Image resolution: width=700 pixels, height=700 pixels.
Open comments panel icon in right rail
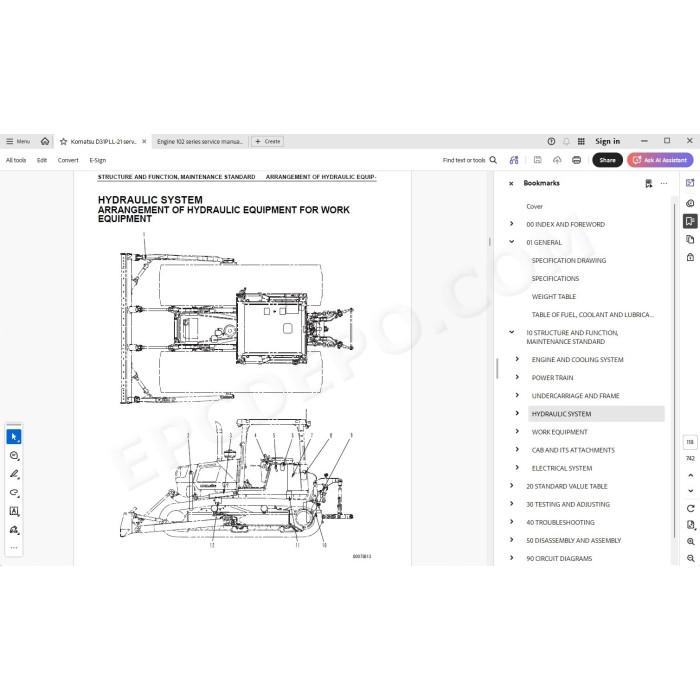[690, 203]
